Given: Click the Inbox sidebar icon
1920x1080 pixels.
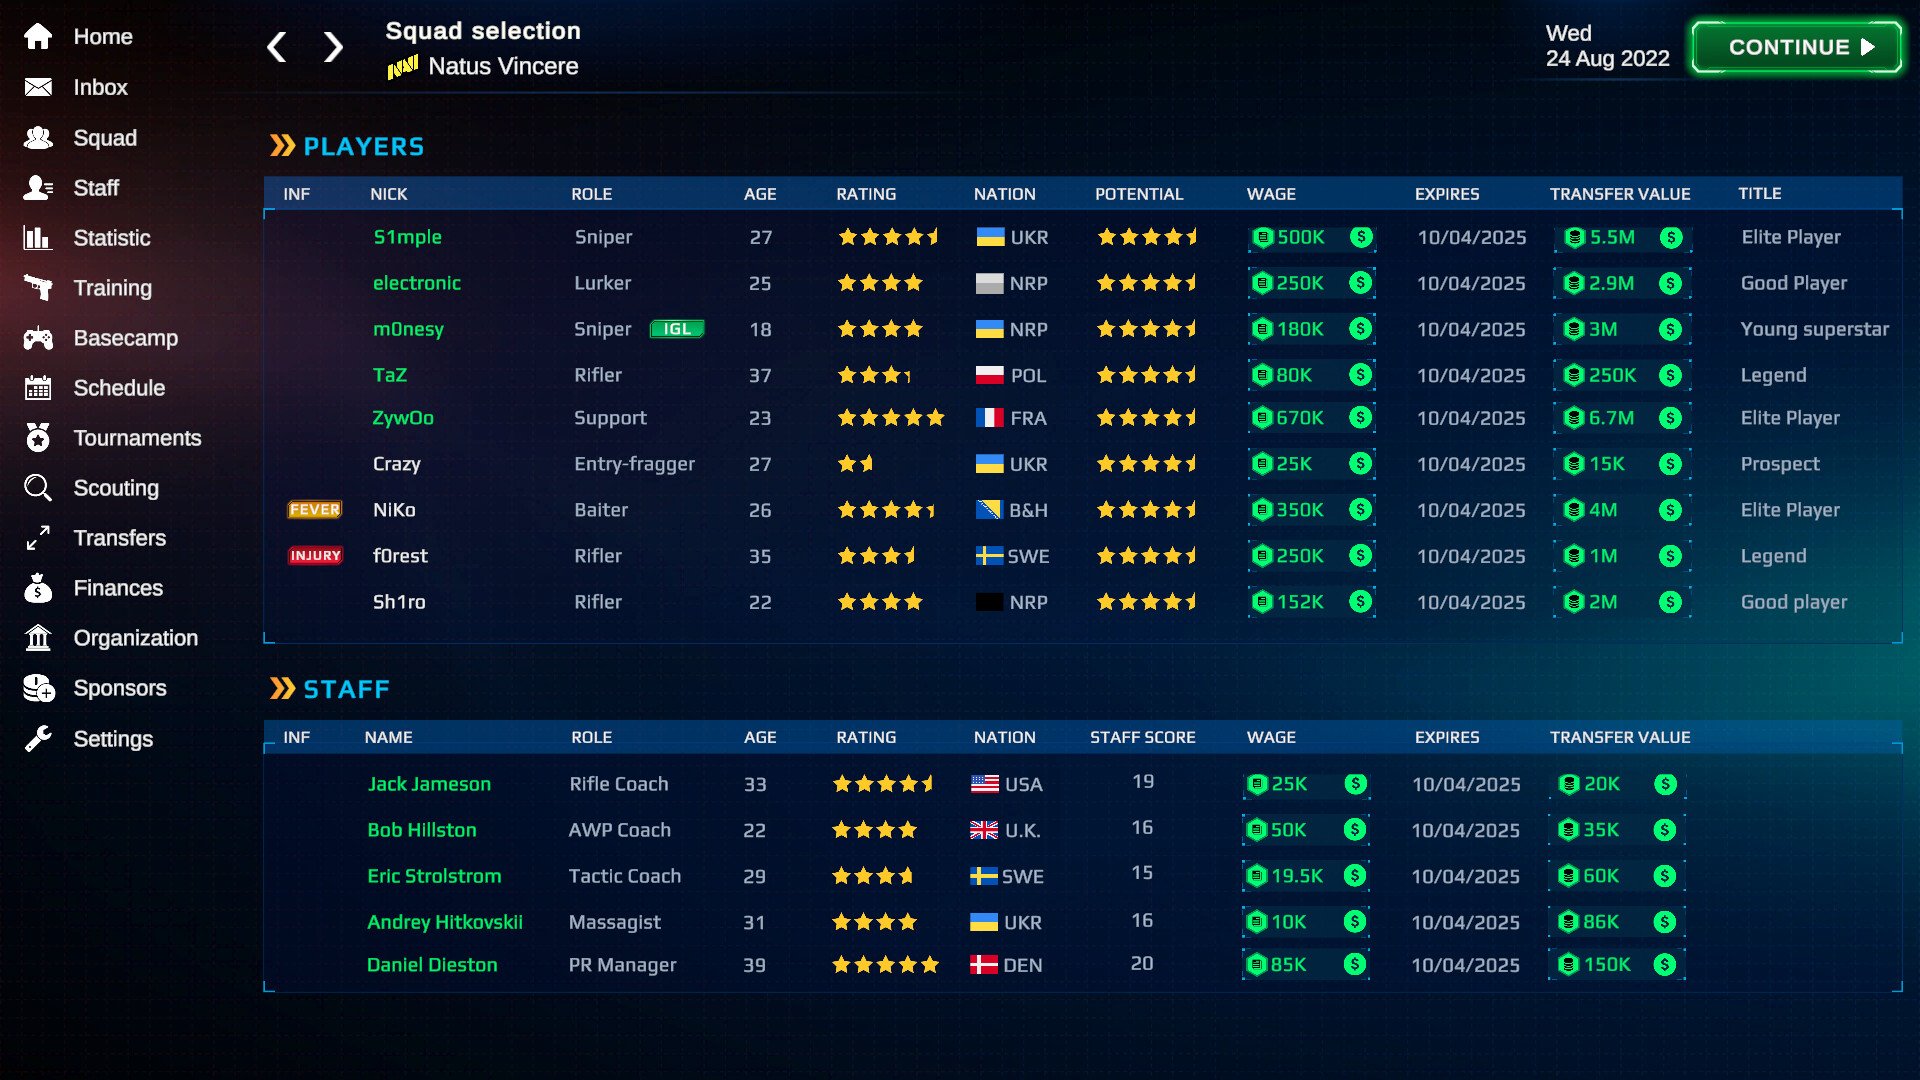Looking at the screenshot, I should [40, 86].
